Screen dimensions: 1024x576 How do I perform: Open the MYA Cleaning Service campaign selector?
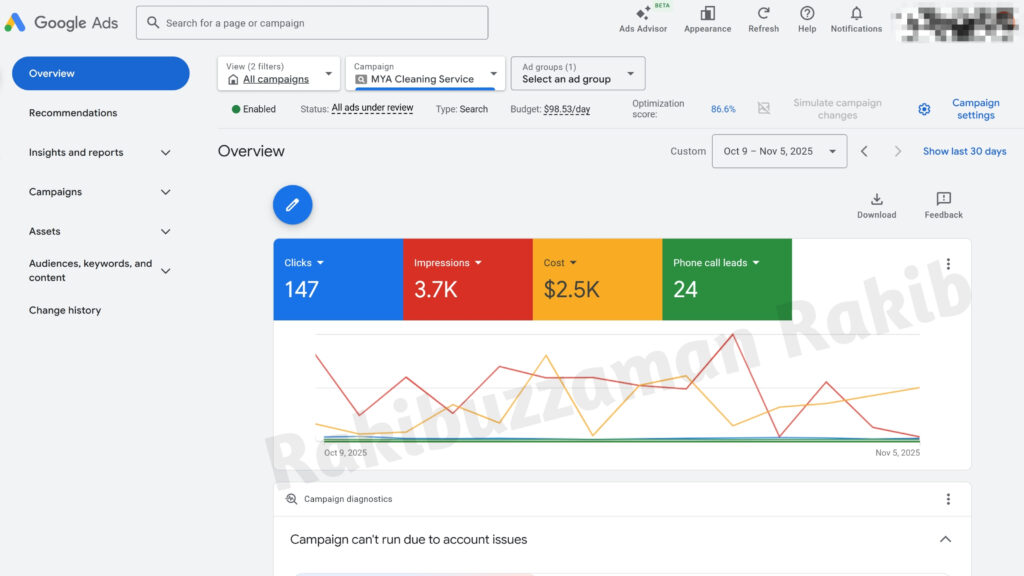pyautogui.click(x=424, y=73)
